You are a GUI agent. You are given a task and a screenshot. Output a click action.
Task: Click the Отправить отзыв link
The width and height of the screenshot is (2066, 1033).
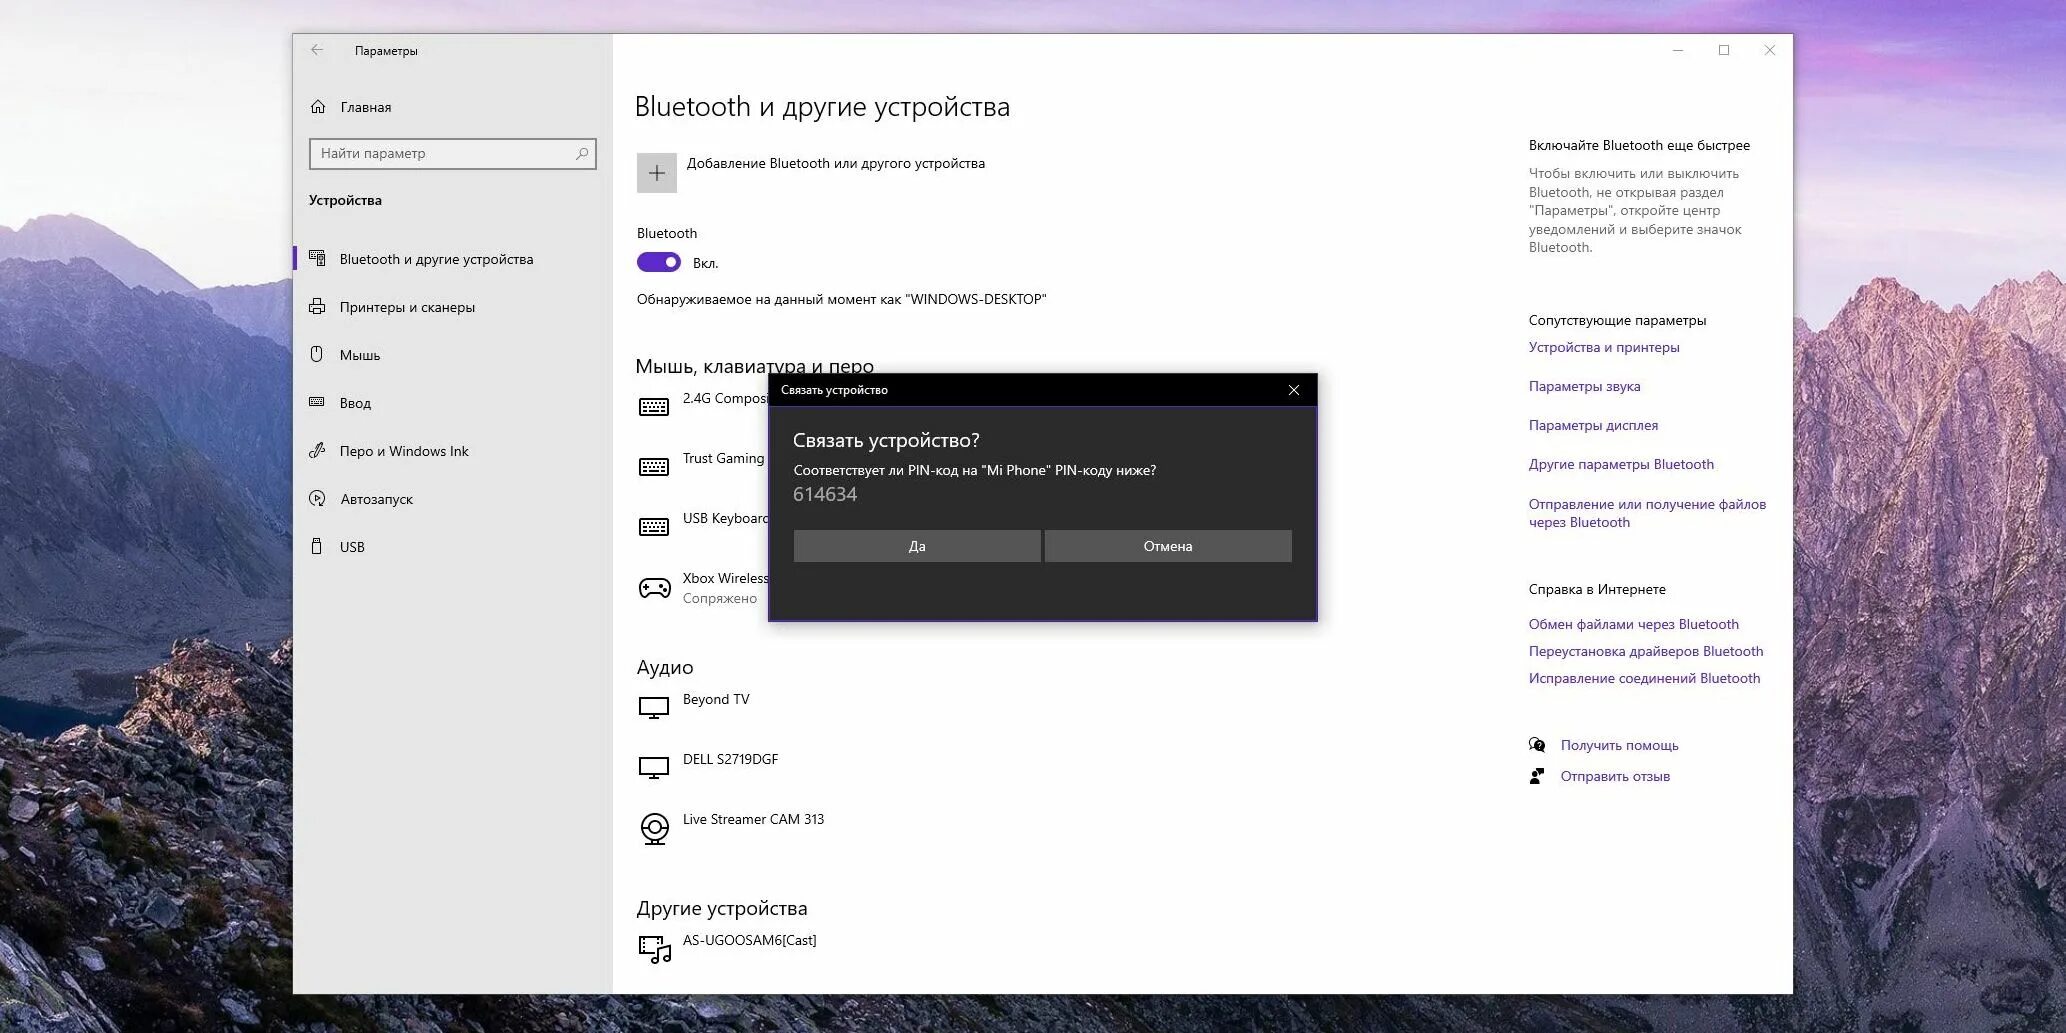(x=1615, y=776)
